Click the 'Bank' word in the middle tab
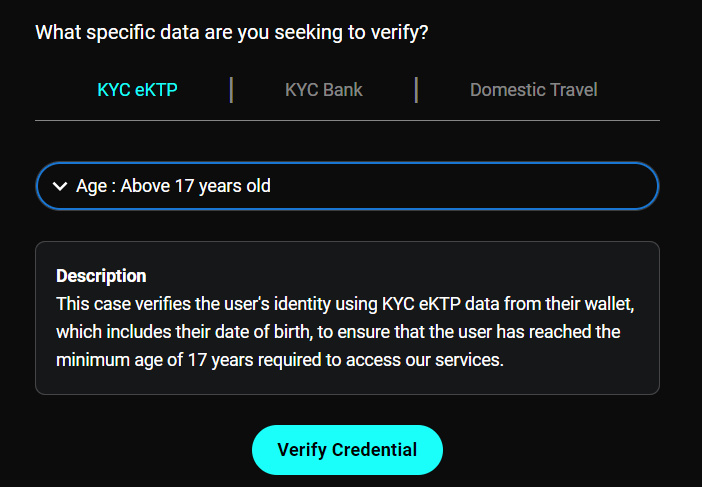 pyautogui.click(x=342, y=90)
